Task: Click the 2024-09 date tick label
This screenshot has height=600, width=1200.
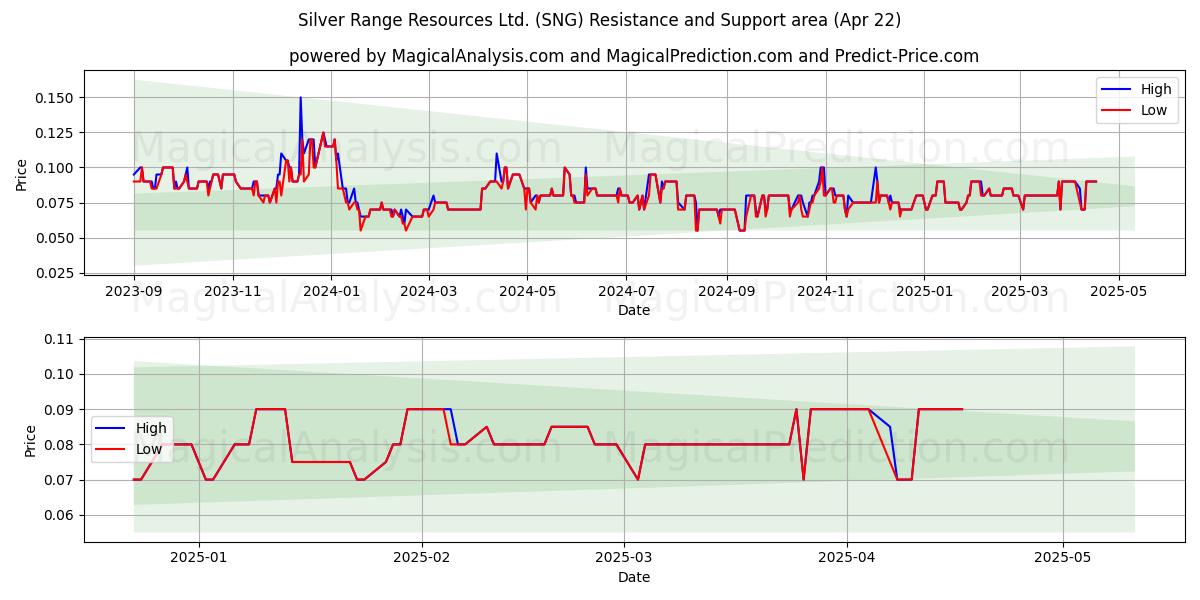Action: 726,291
